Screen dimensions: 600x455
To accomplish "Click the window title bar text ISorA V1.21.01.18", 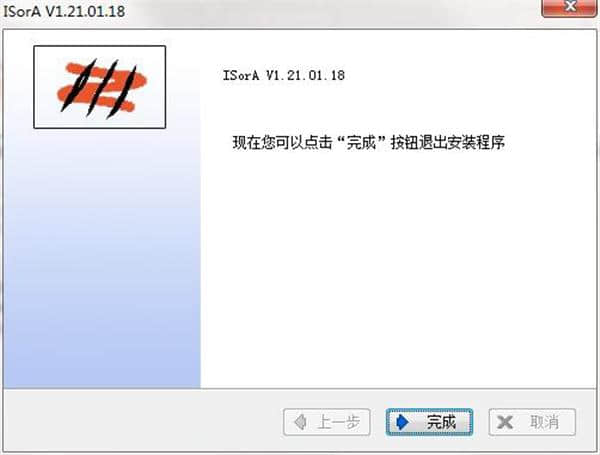I will coord(64,11).
